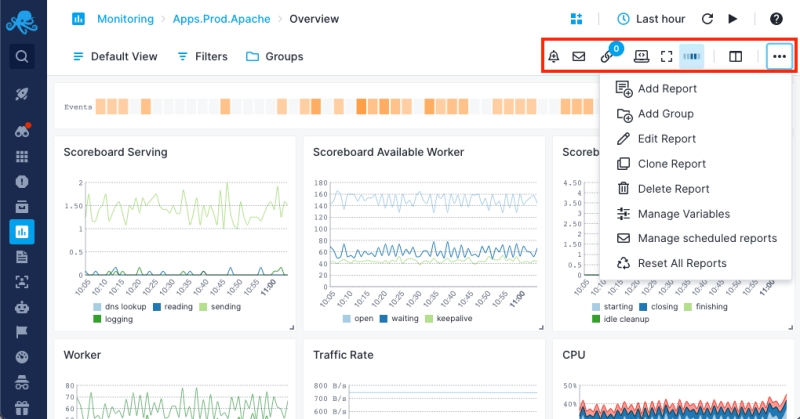The image size is (800, 419).
Task: Click the Traffic Rate chart title
Action: click(343, 355)
